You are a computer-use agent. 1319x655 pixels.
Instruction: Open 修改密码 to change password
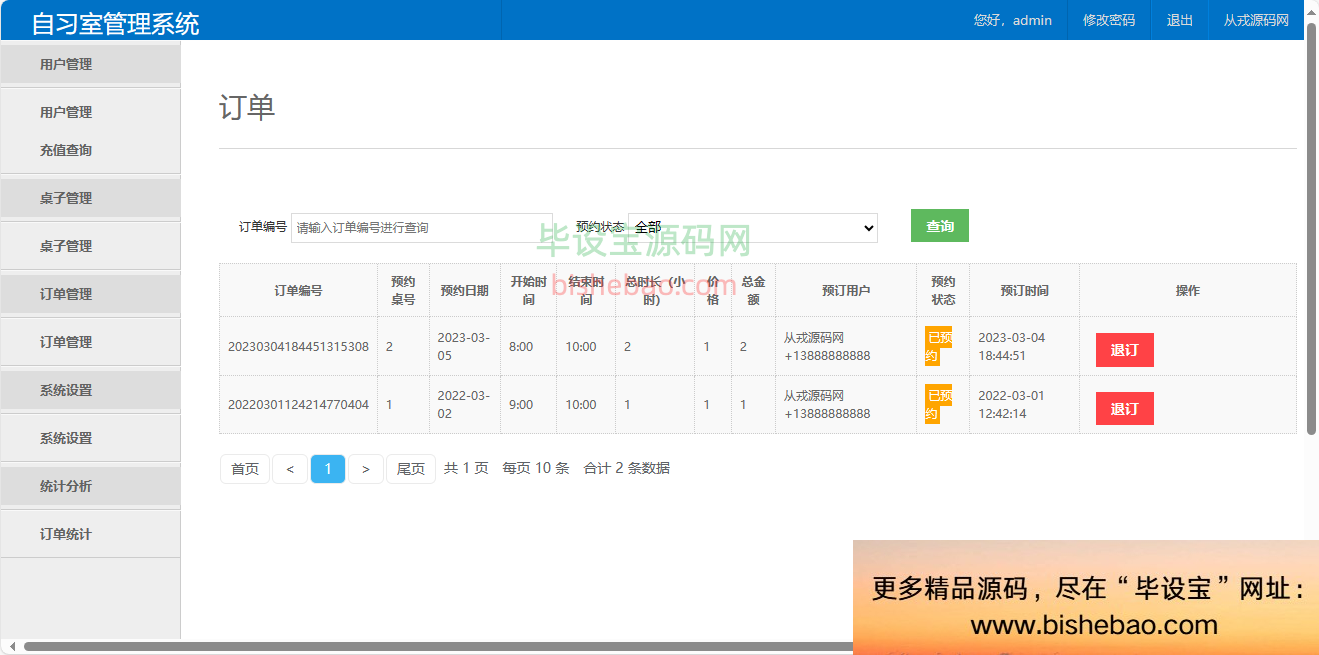pyautogui.click(x=1108, y=19)
